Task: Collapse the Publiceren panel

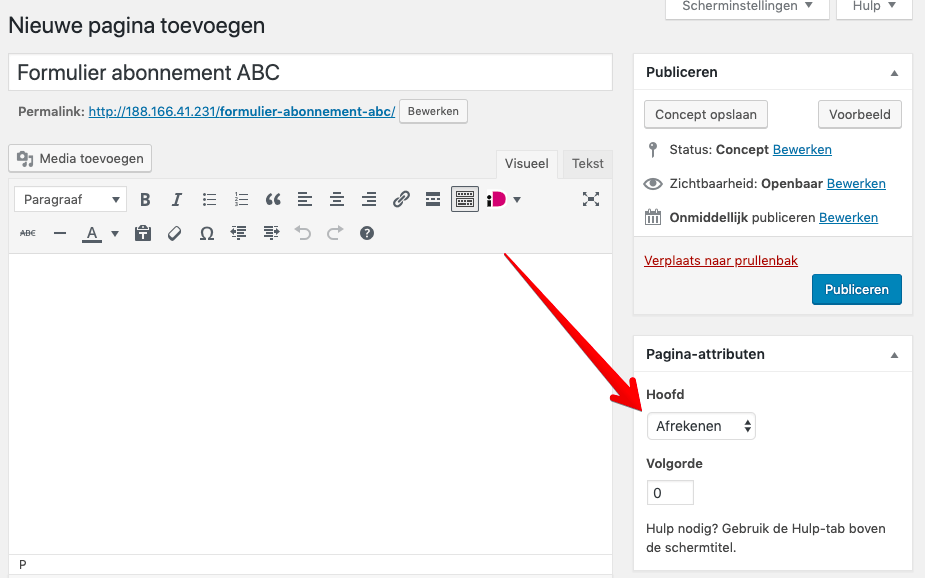Action: 894,73
